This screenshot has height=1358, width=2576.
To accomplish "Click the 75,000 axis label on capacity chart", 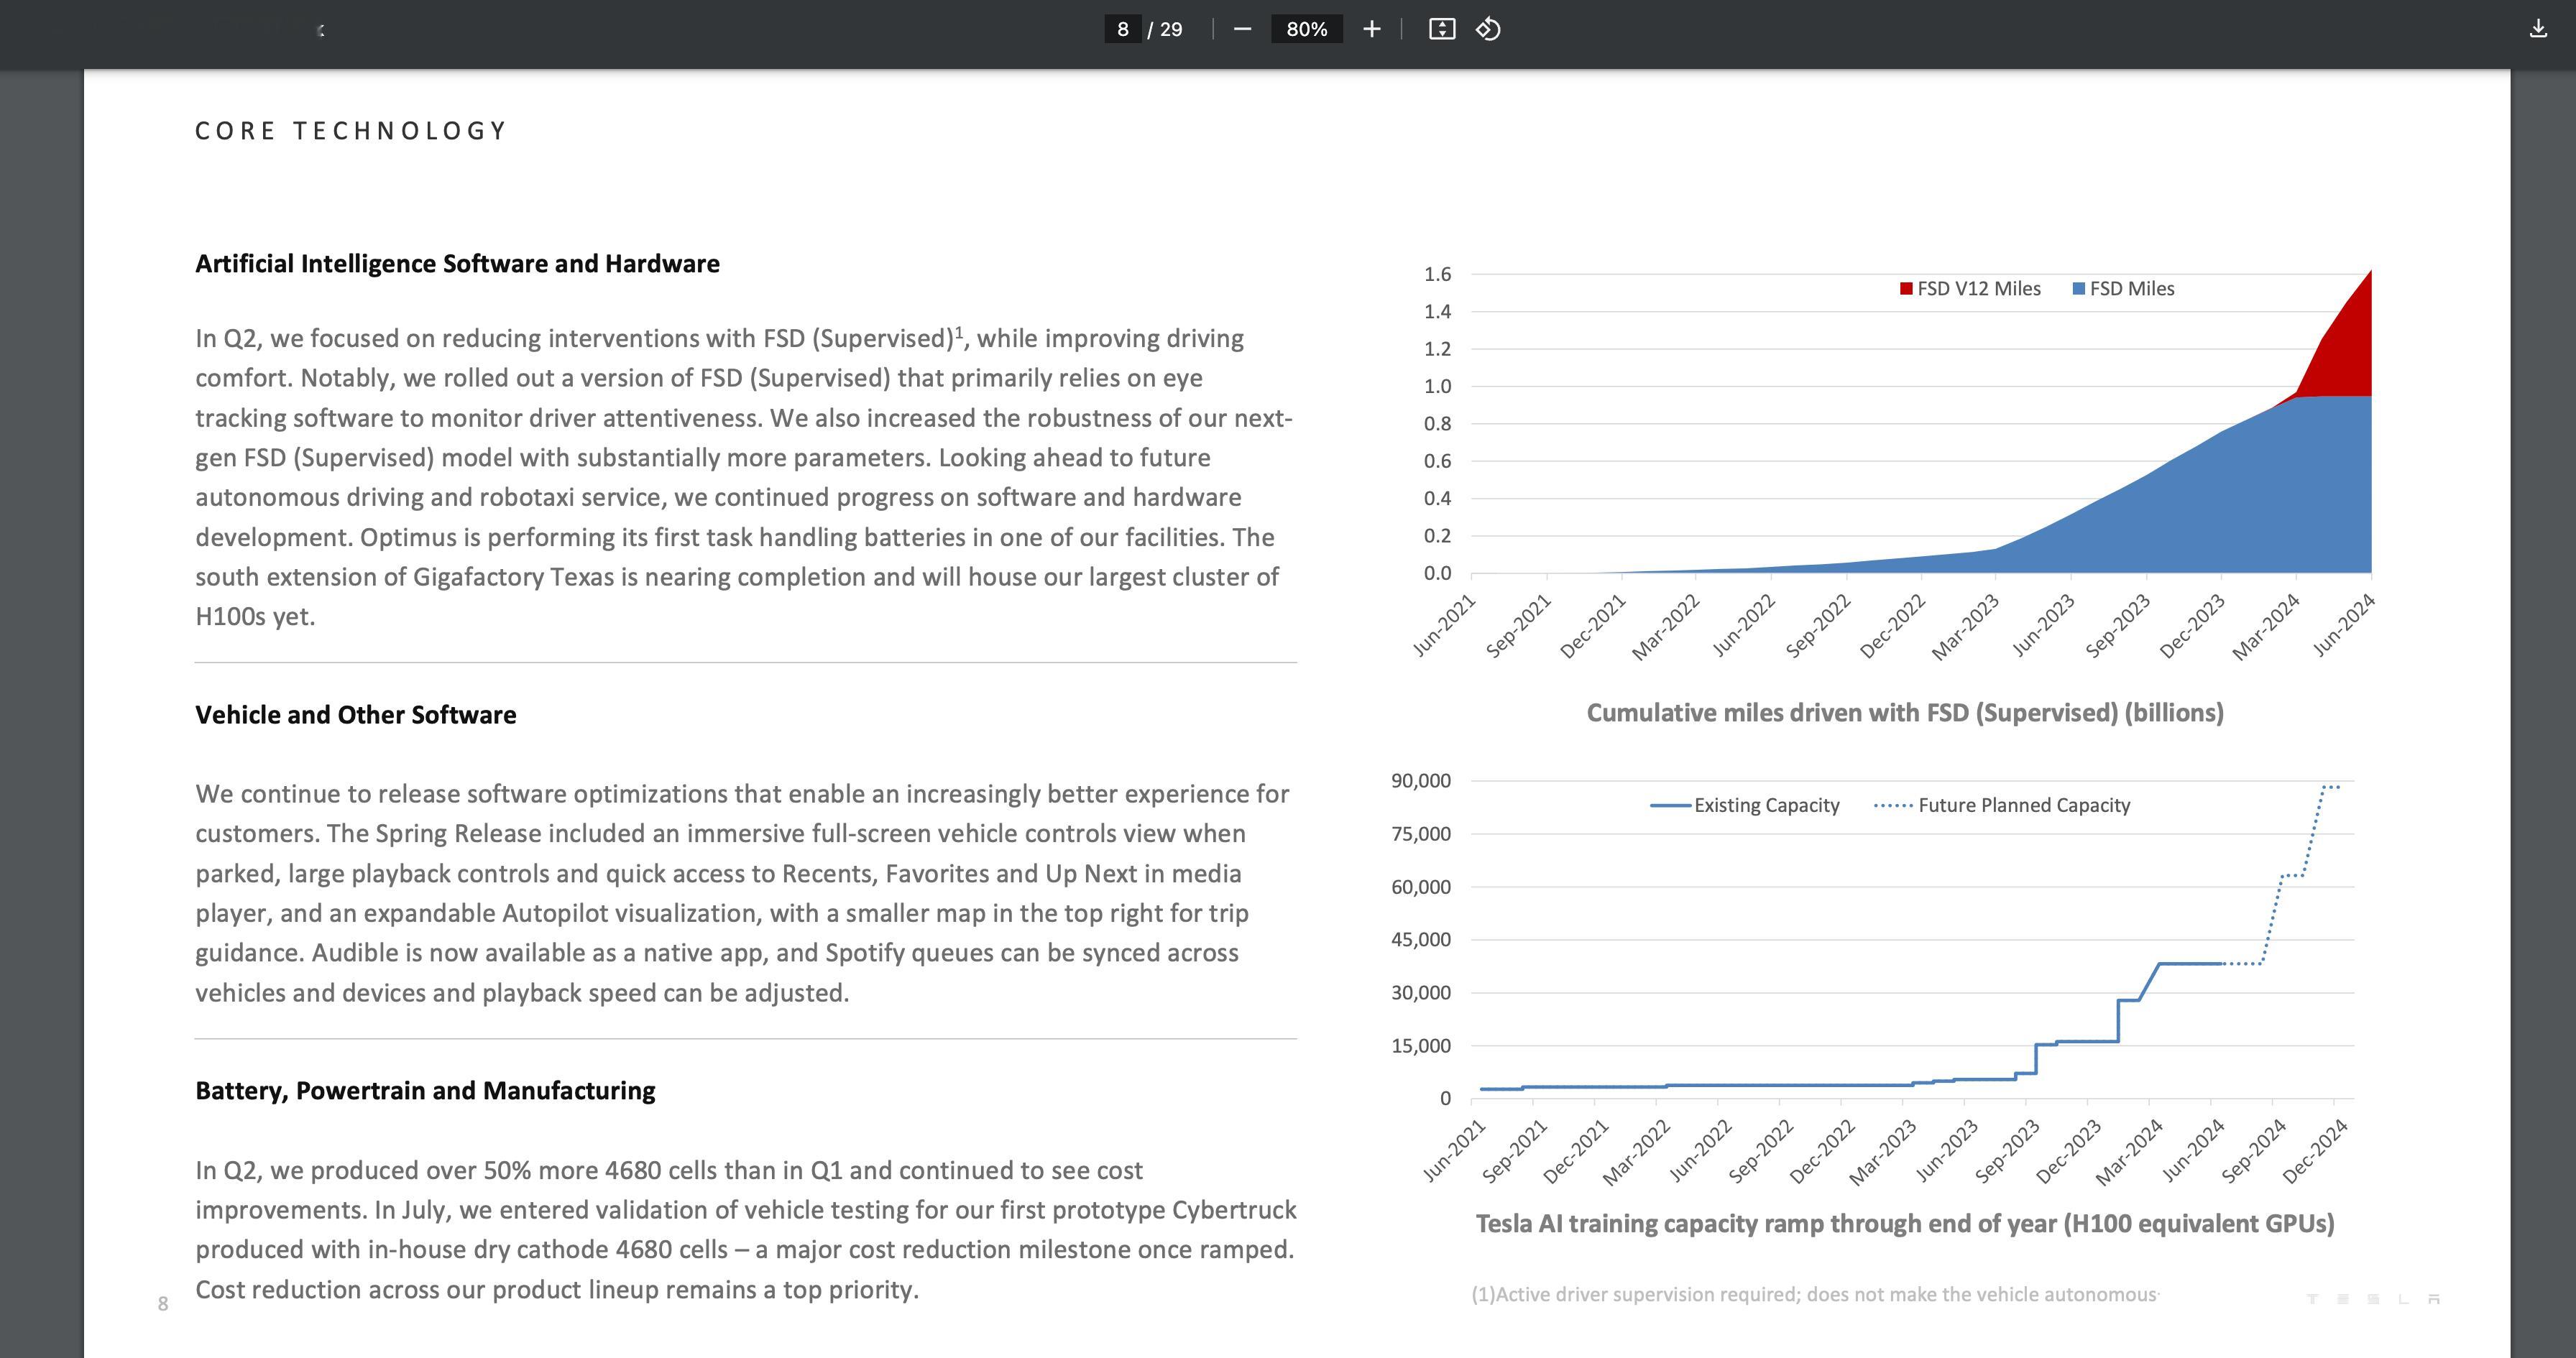I will (1420, 833).
